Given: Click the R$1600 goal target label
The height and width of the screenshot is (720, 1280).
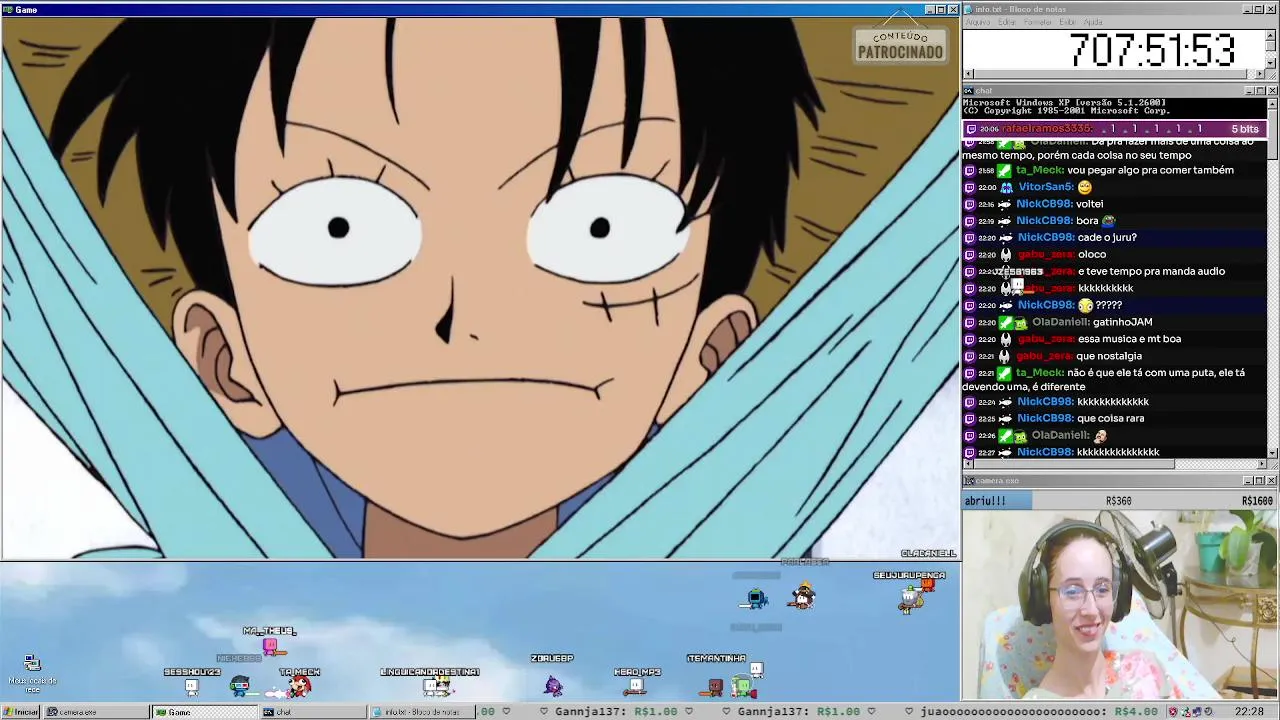Looking at the screenshot, I should [x=1257, y=501].
